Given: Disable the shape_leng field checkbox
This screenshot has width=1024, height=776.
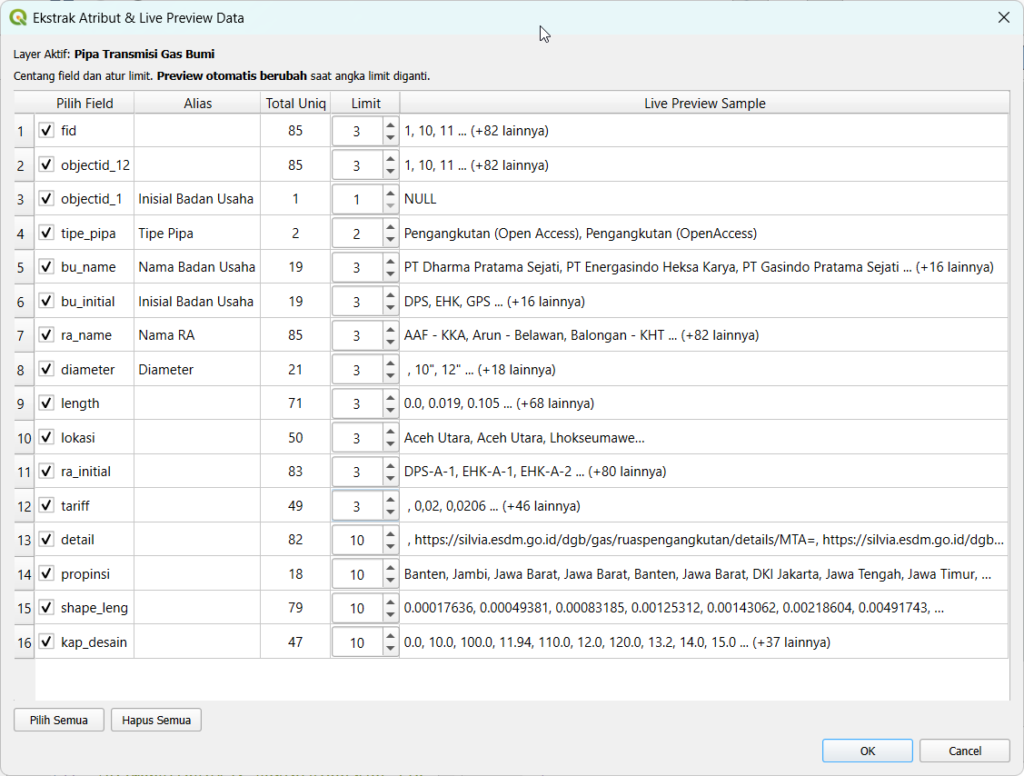Looking at the screenshot, I should pos(46,607).
